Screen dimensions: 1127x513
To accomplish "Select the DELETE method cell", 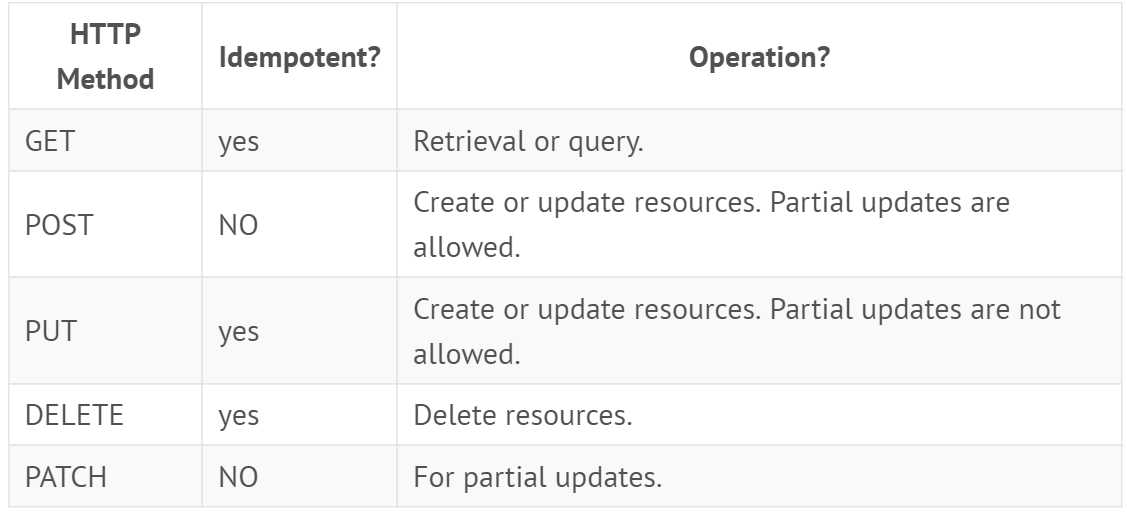I will [x=74, y=415].
